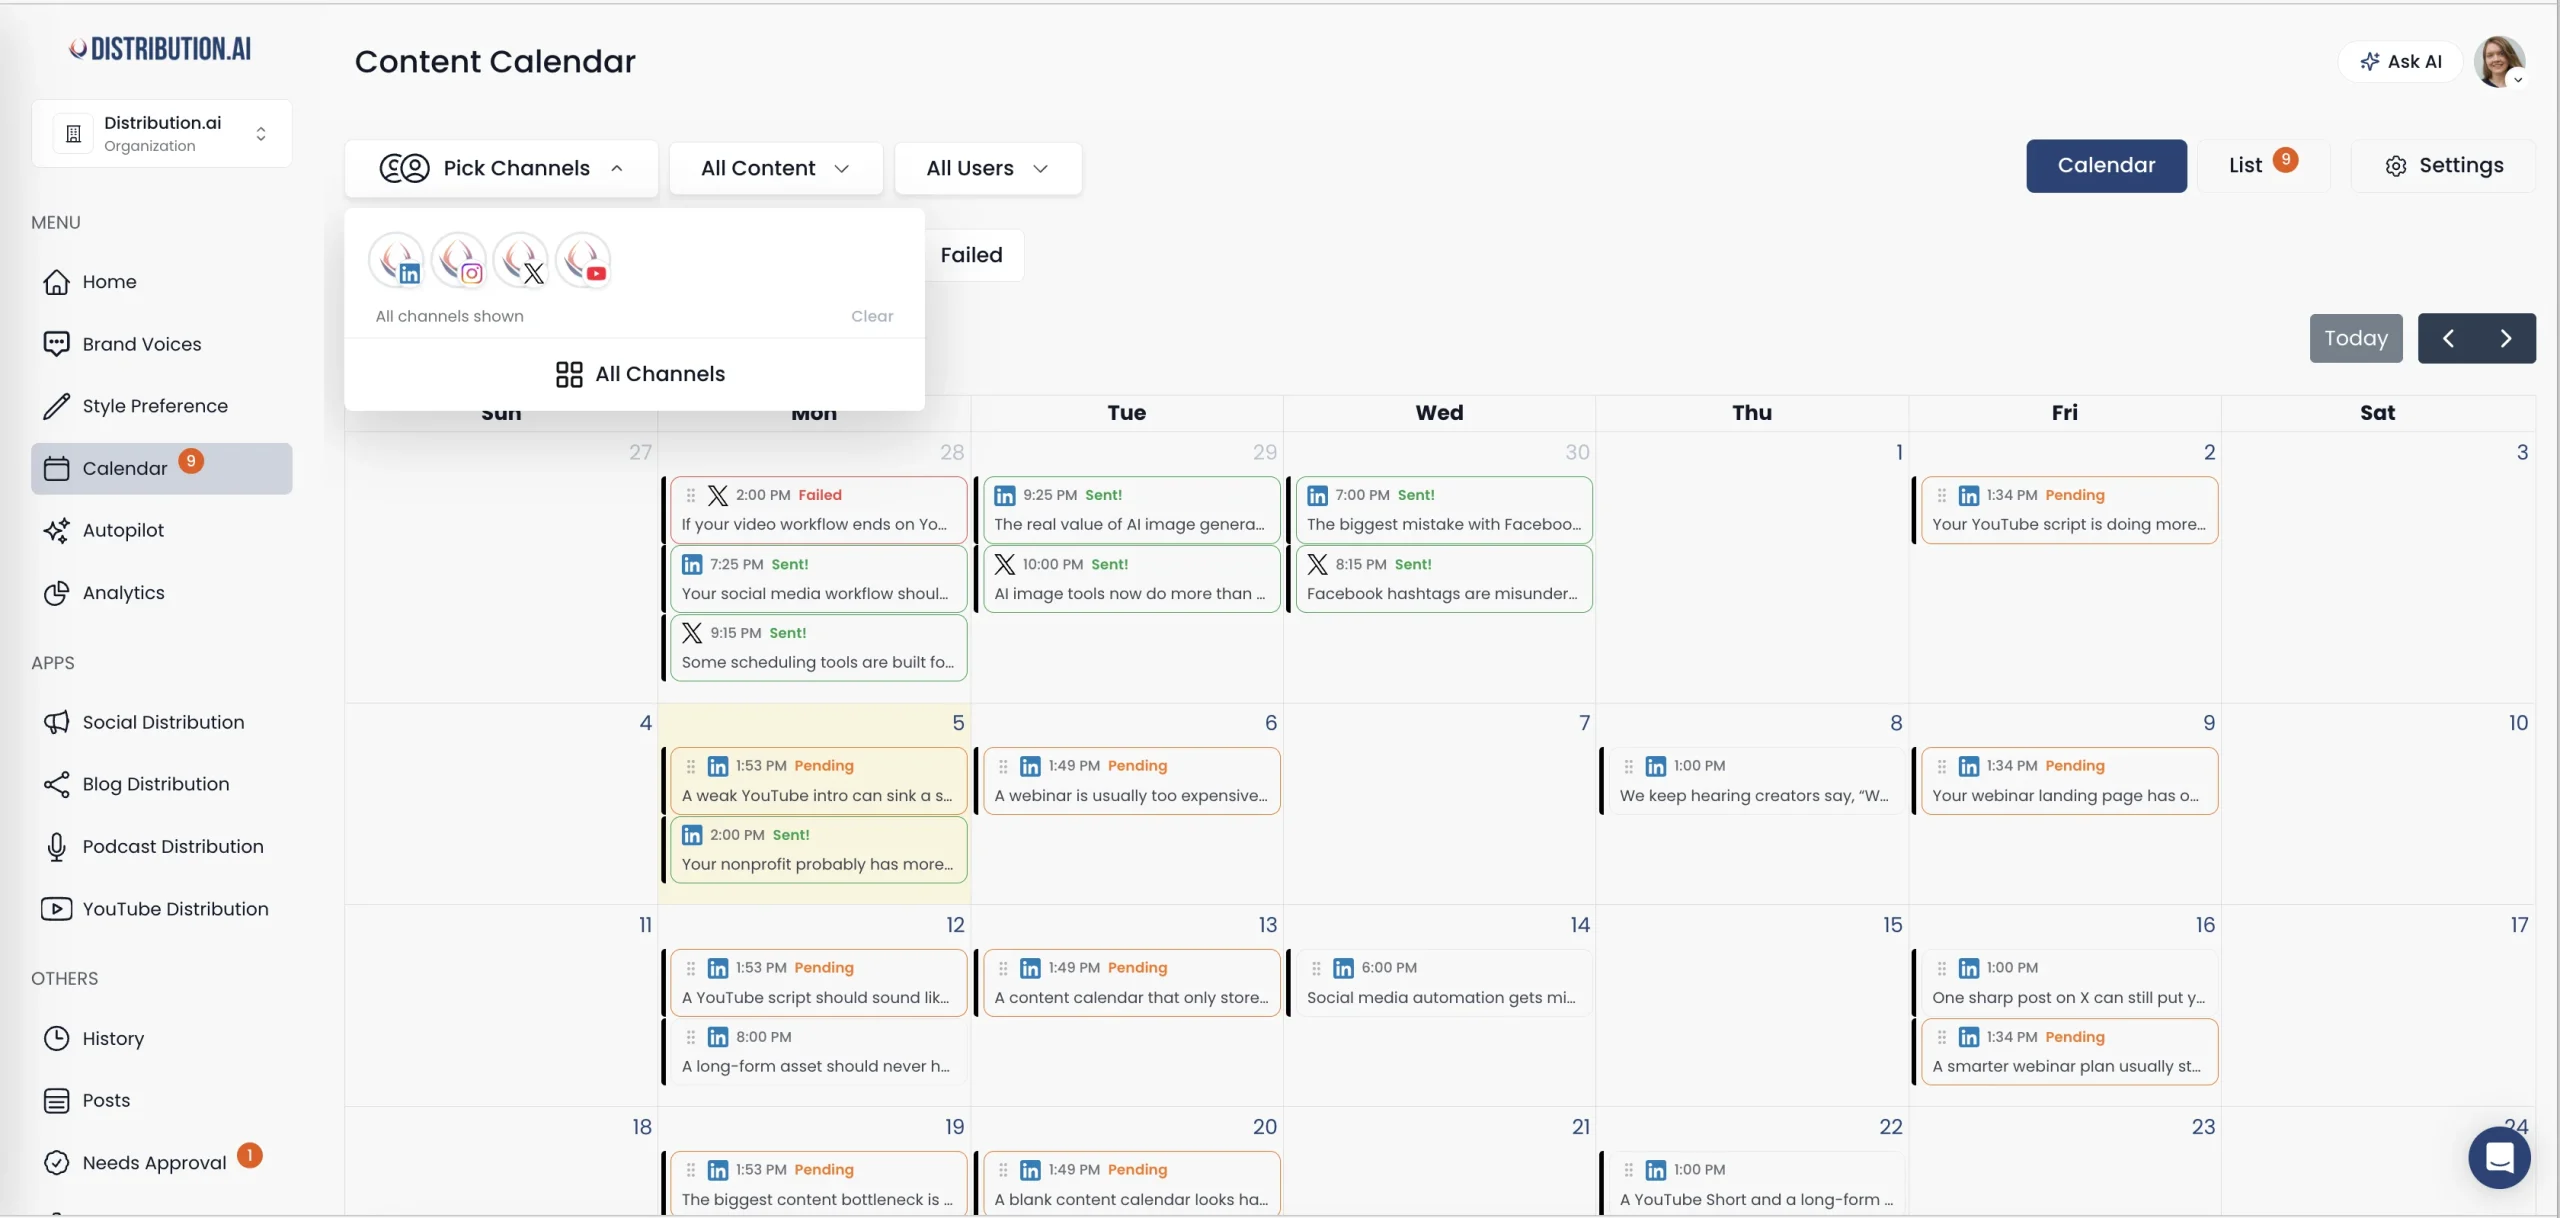The height and width of the screenshot is (1218, 2560).
Task: Open post 'A webinar is usually too expensive...'
Action: (1131, 781)
